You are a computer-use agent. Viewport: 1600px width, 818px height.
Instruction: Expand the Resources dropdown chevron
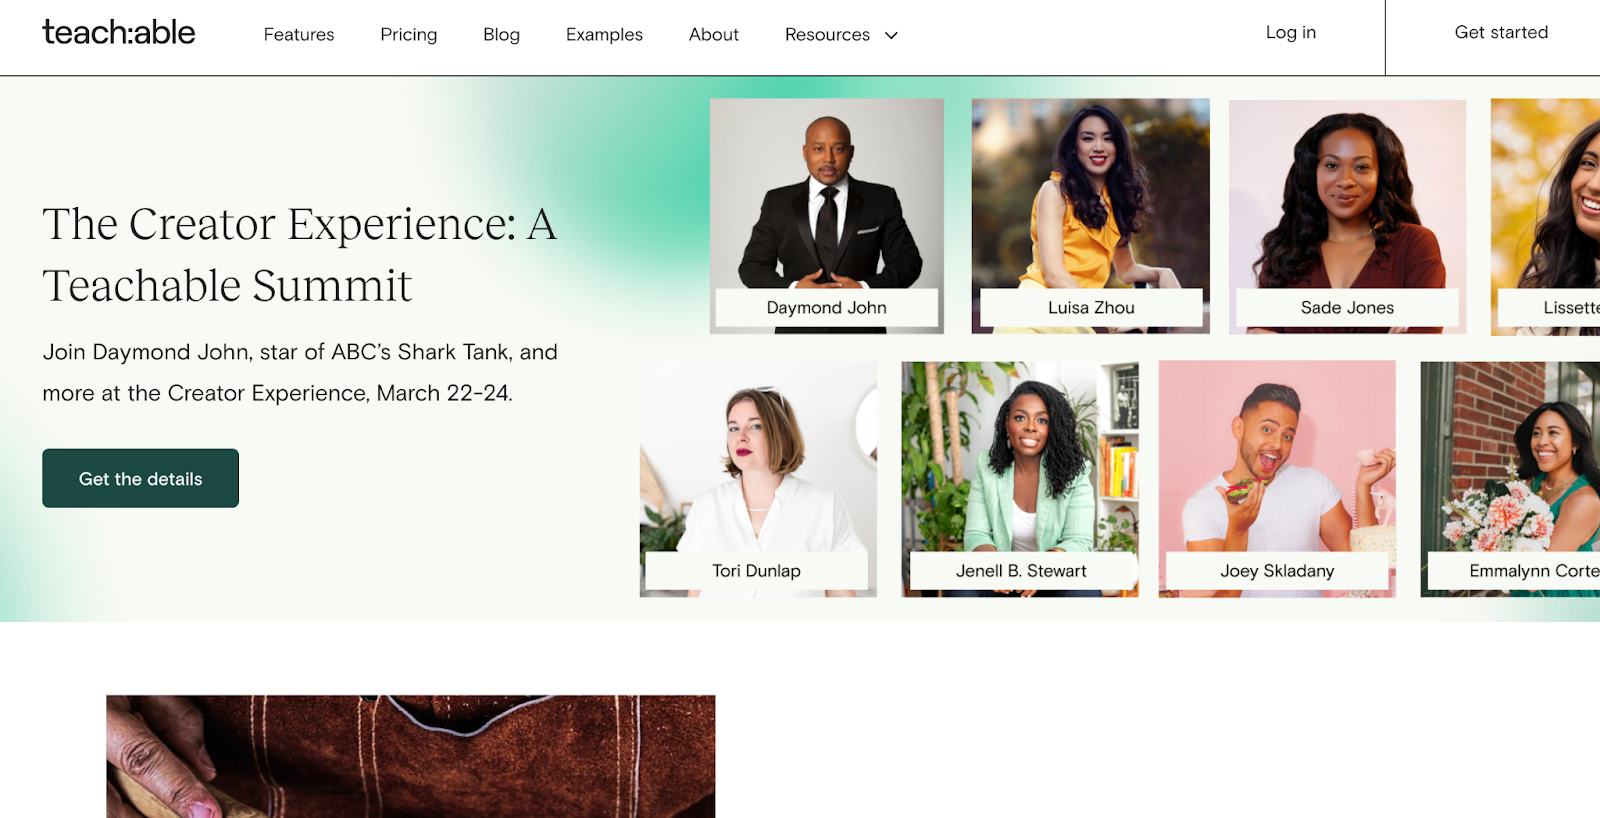pos(891,35)
